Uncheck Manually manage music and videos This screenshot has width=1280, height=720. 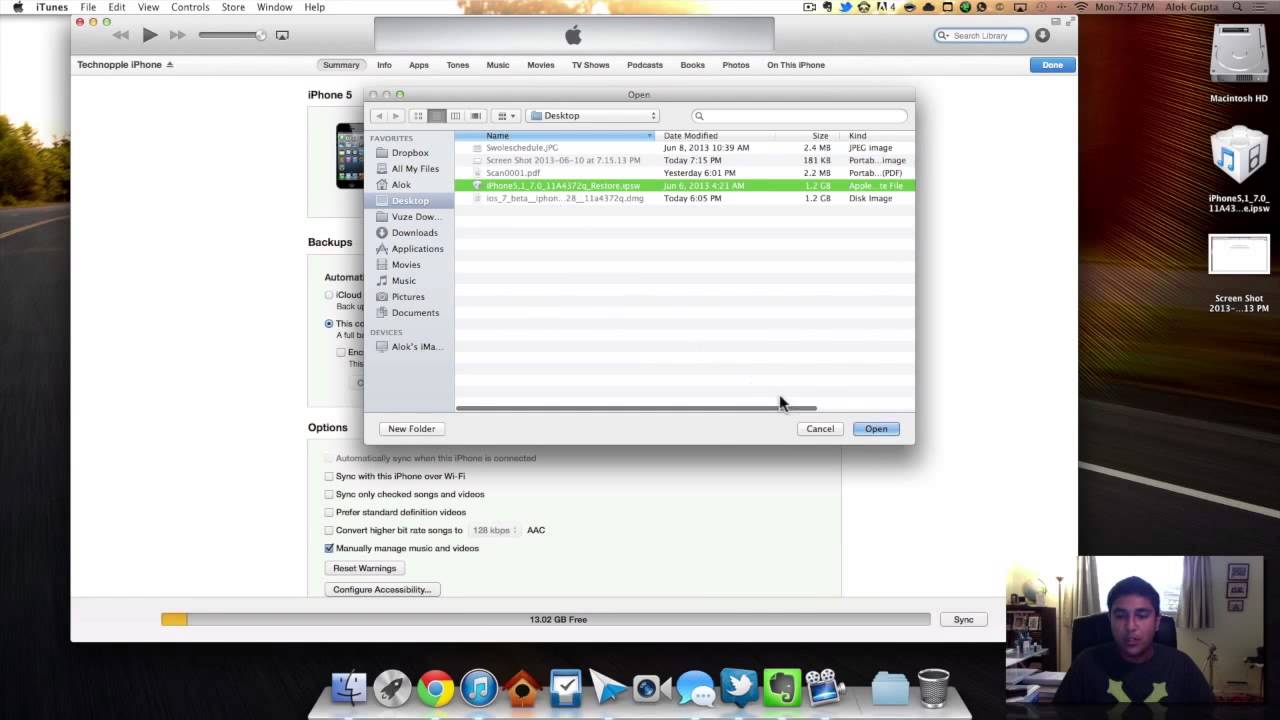329,549
